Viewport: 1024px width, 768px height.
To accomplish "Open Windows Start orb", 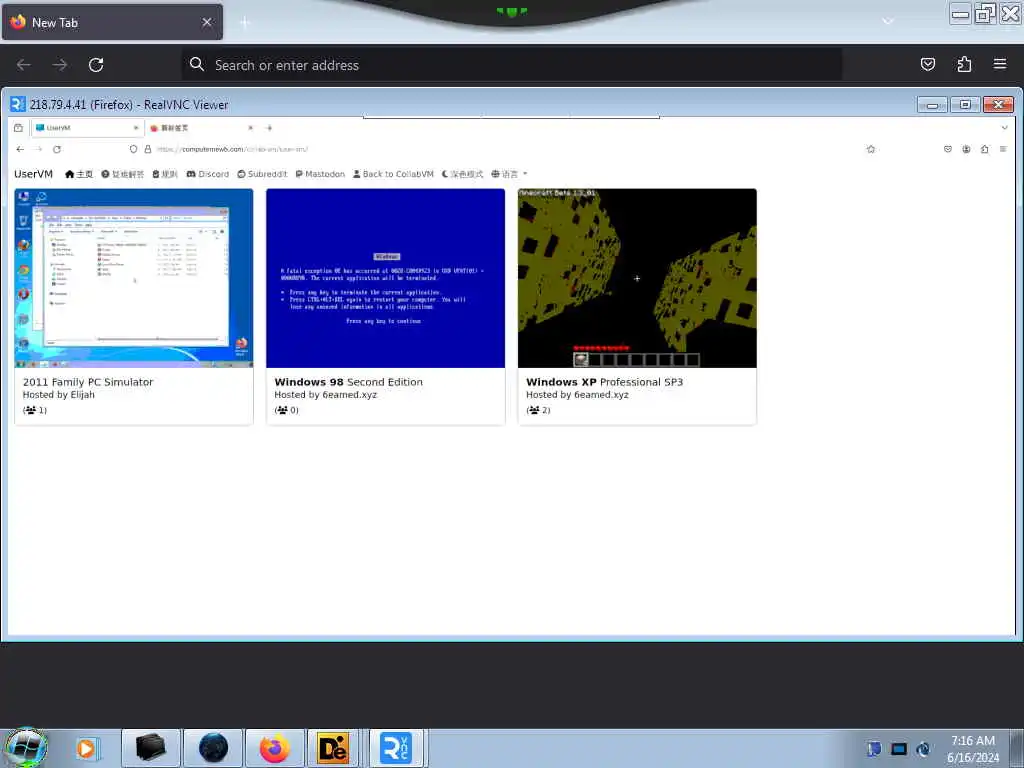I will pyautogui.click(x=26, y=748).
